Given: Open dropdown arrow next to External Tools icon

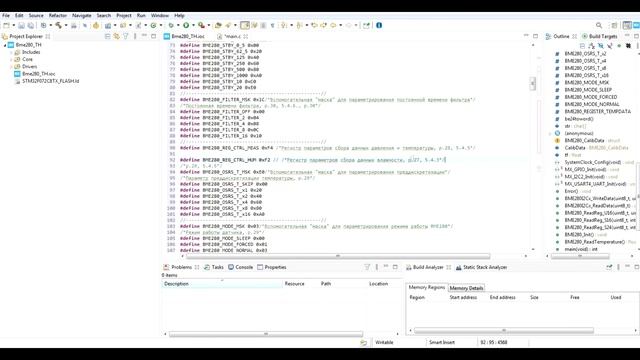Looking at the screenshot, I should coord(209,25).
